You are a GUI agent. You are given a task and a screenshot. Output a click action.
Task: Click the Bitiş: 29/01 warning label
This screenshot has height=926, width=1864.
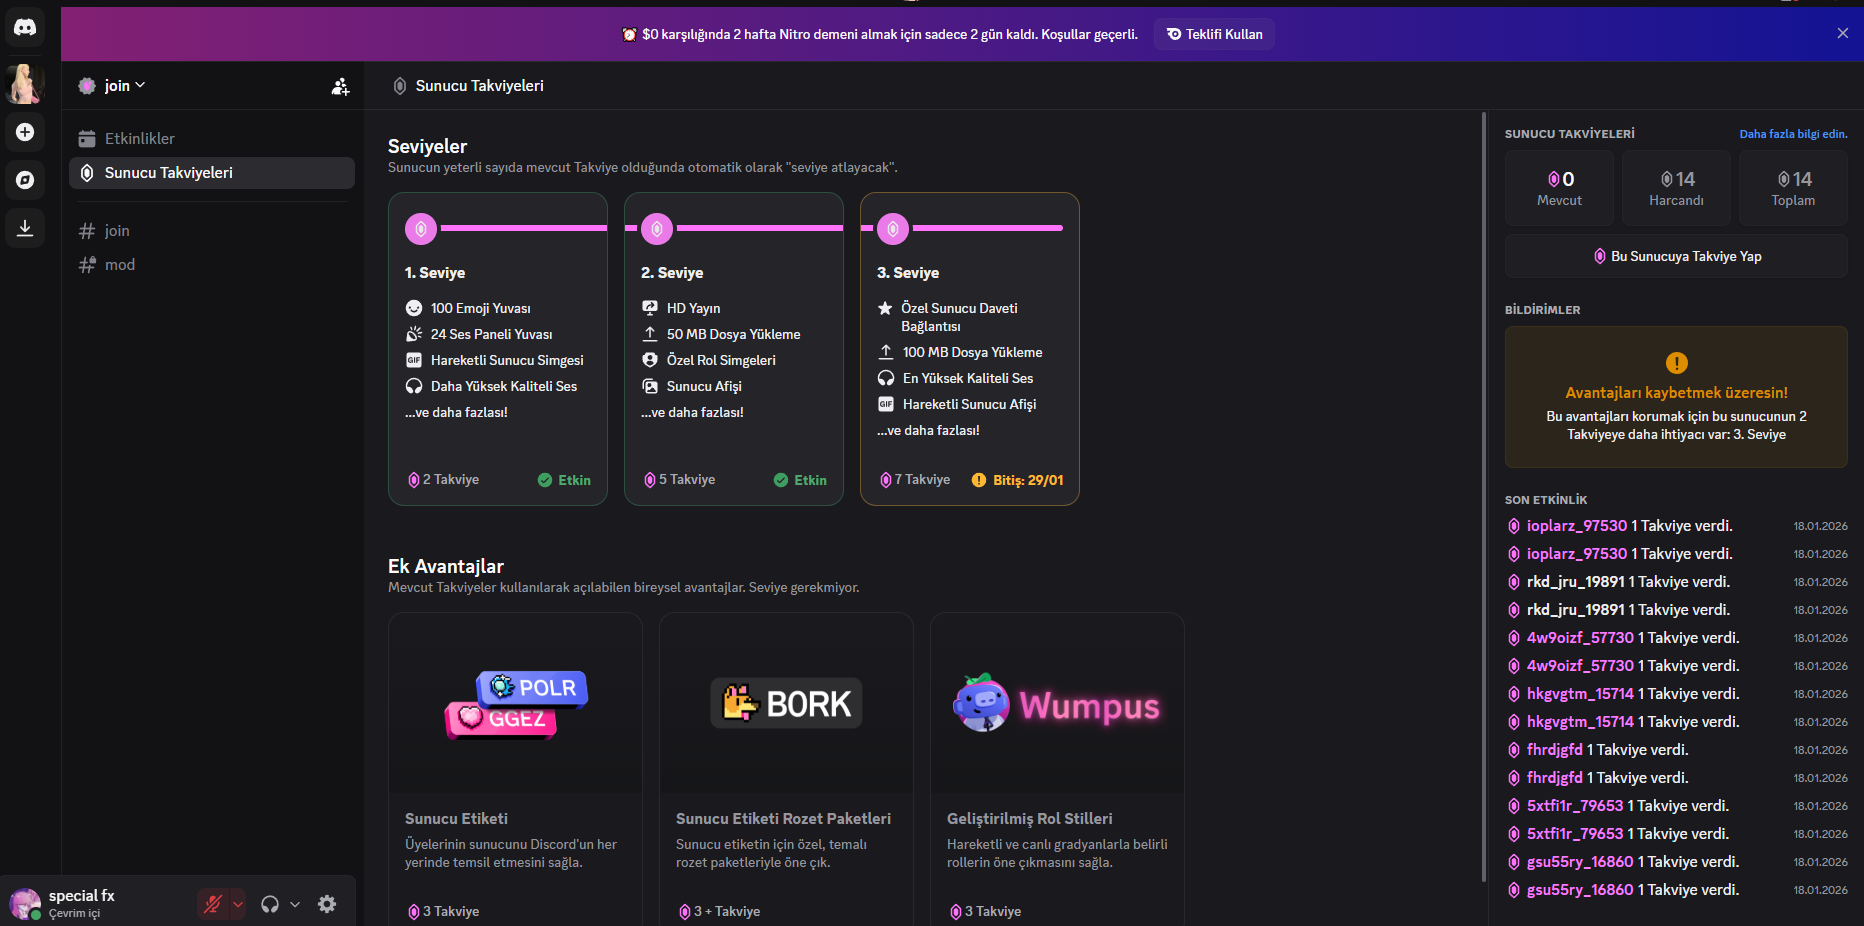point(1017,480)
